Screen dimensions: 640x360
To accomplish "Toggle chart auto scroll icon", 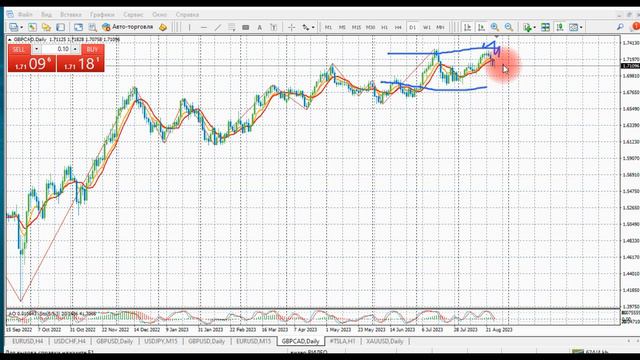I will [467, 27].
